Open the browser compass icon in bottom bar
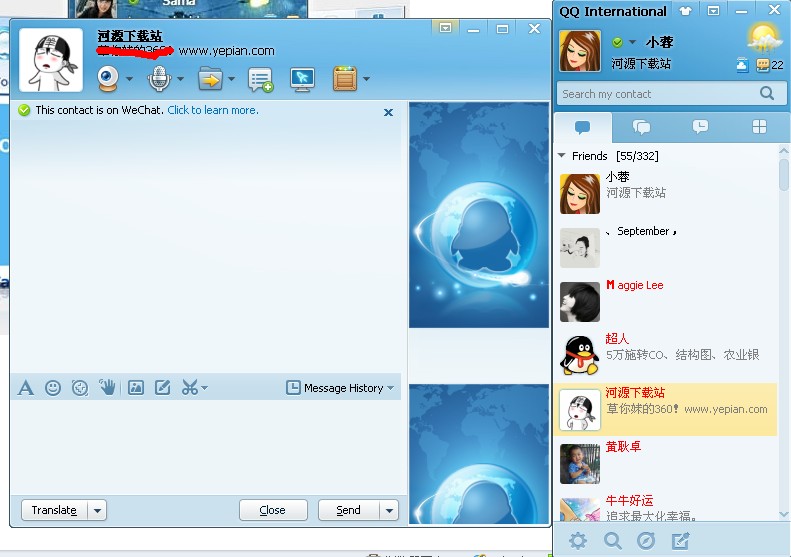791x557 pixels. [x=646, y=541]
